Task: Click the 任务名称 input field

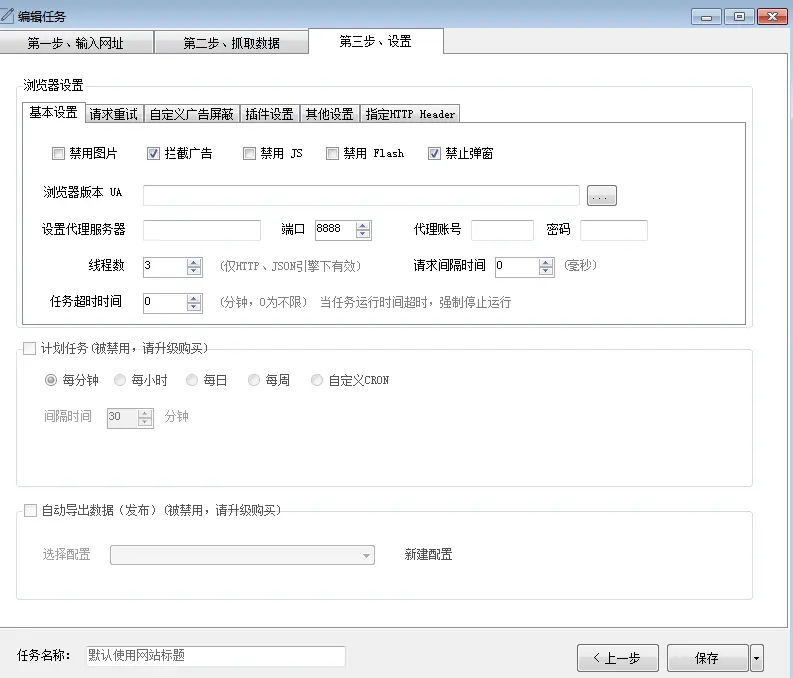Action: (216, 656)
